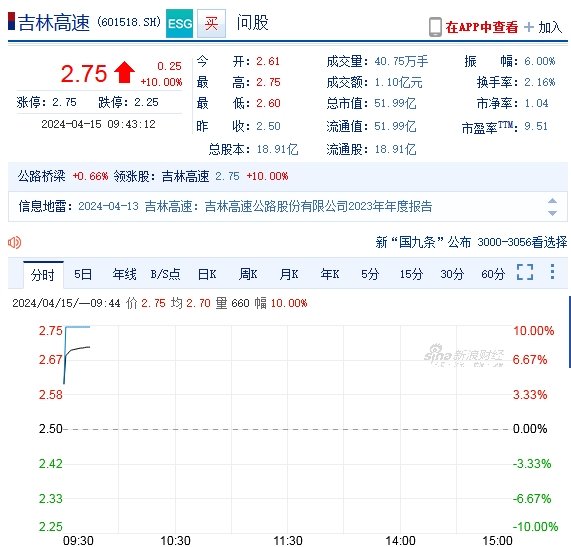Select the 分时 tab

click(43, 275)
